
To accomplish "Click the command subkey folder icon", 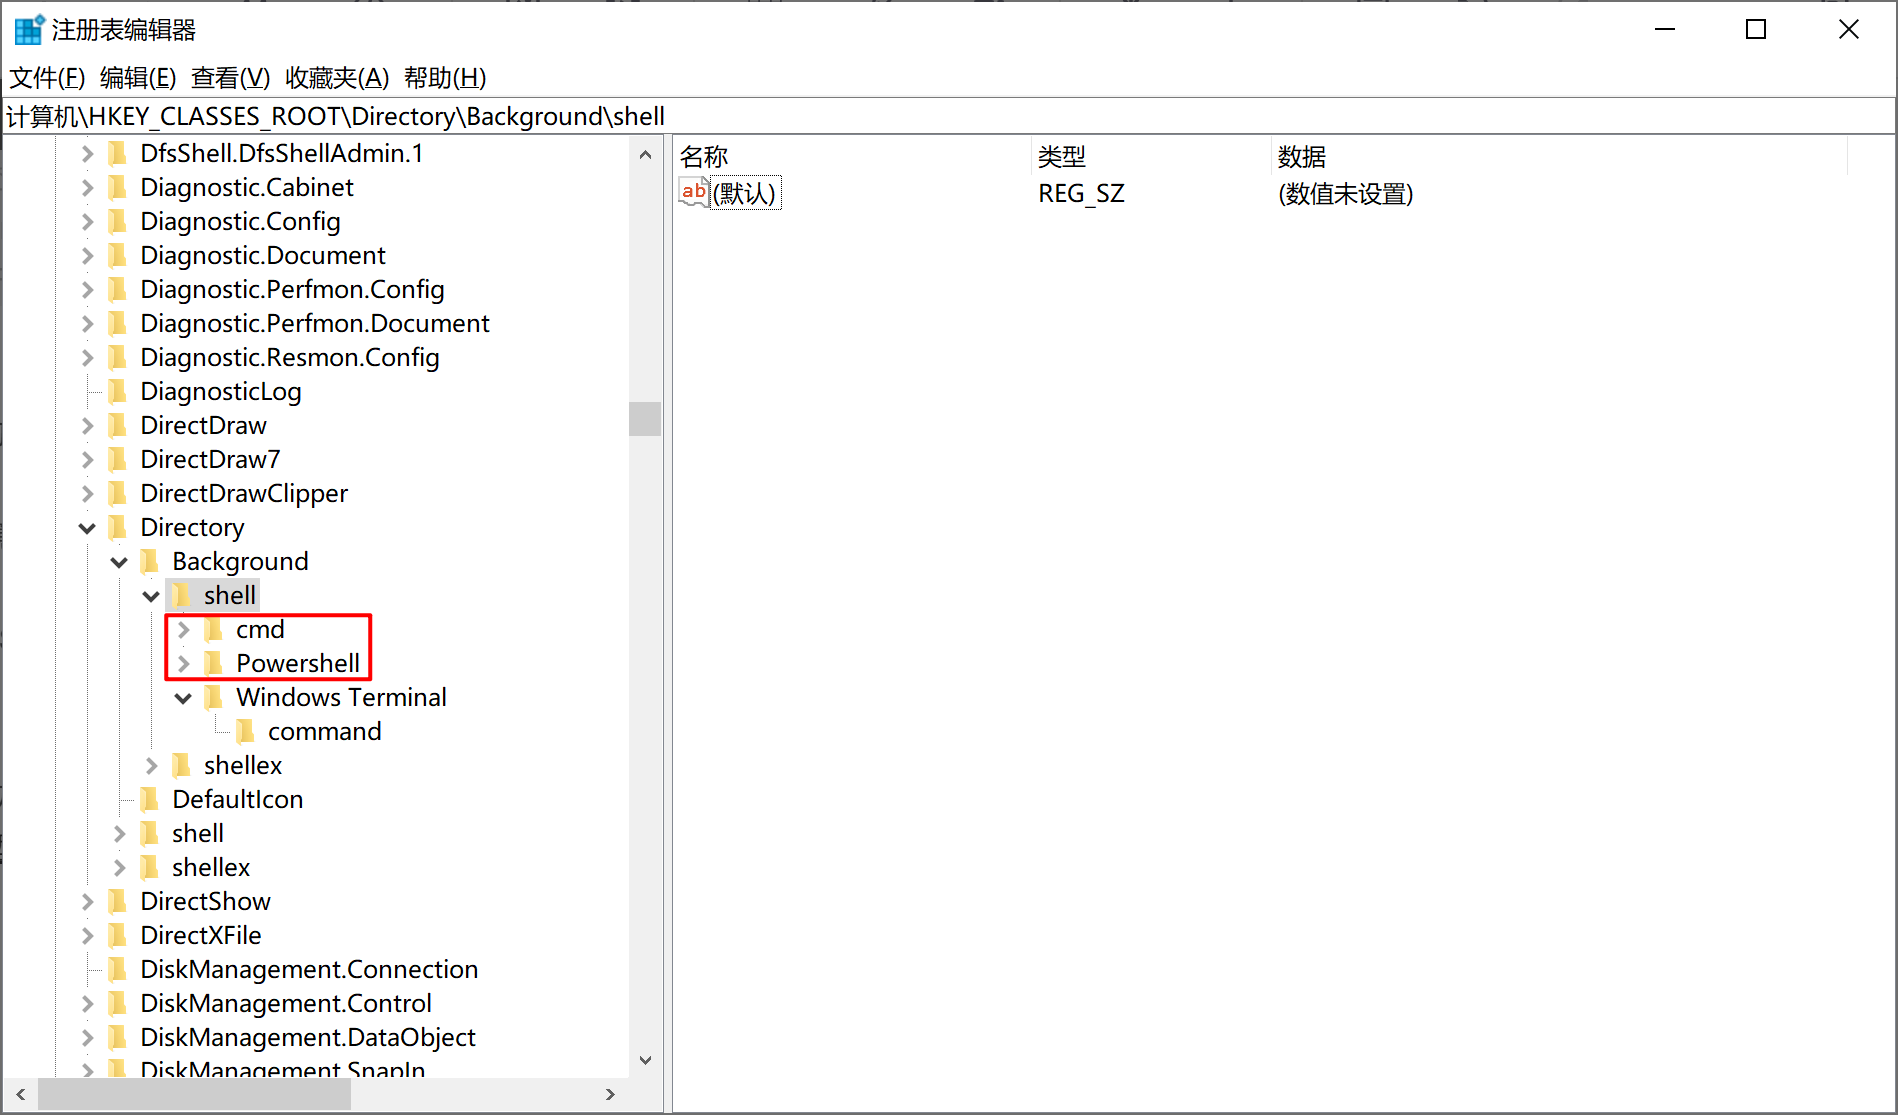I will coord(246,731).
